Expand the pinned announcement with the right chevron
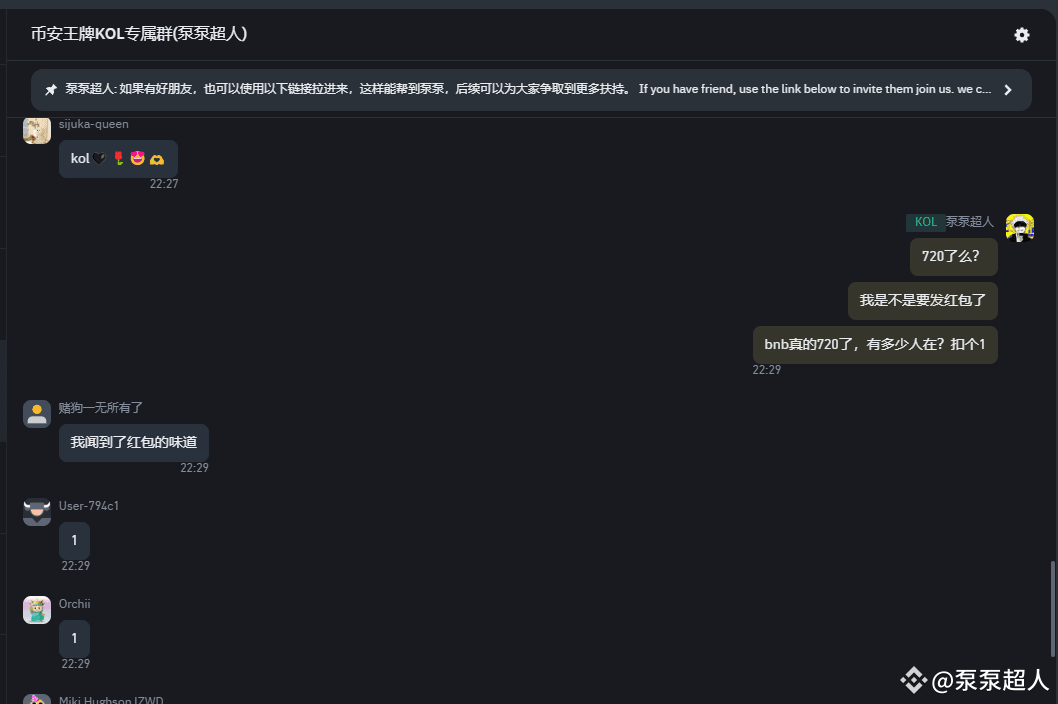The height and width of the screenshot is (704, 1058). click(x=1008, y=89)
